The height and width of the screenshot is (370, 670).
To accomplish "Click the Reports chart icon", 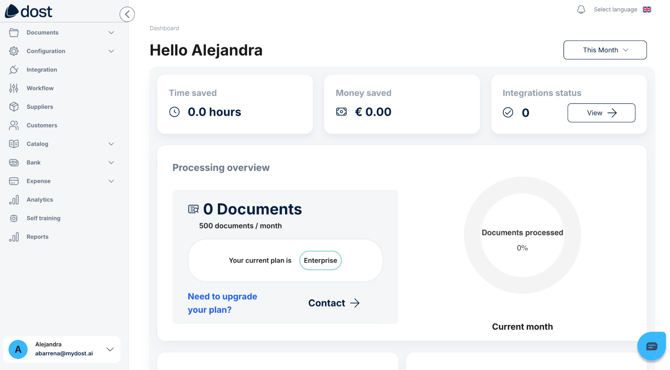I will 14,237.
